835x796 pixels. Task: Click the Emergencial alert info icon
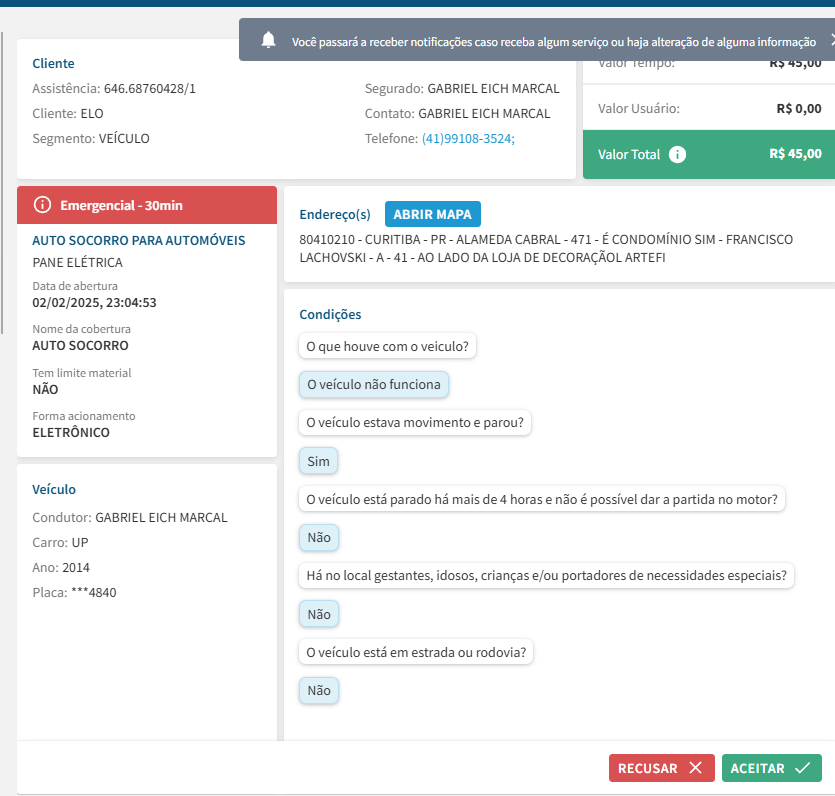[42, 205]
